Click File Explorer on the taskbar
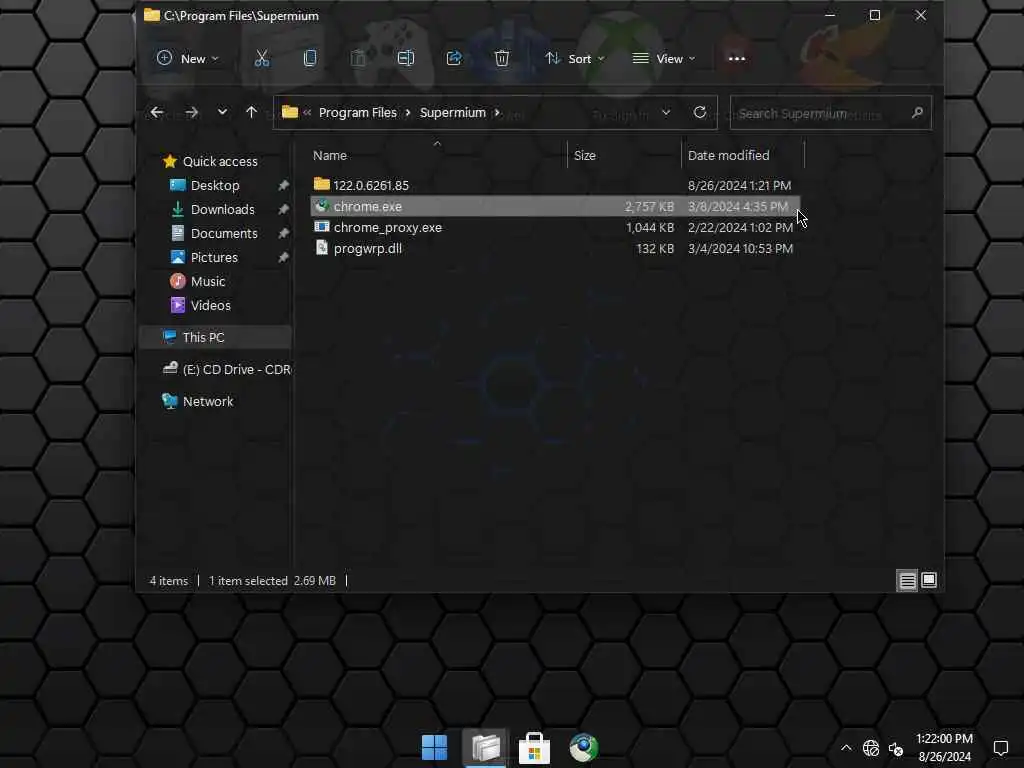This screenshot has height=768, width=1024. (x=485, y=748)
